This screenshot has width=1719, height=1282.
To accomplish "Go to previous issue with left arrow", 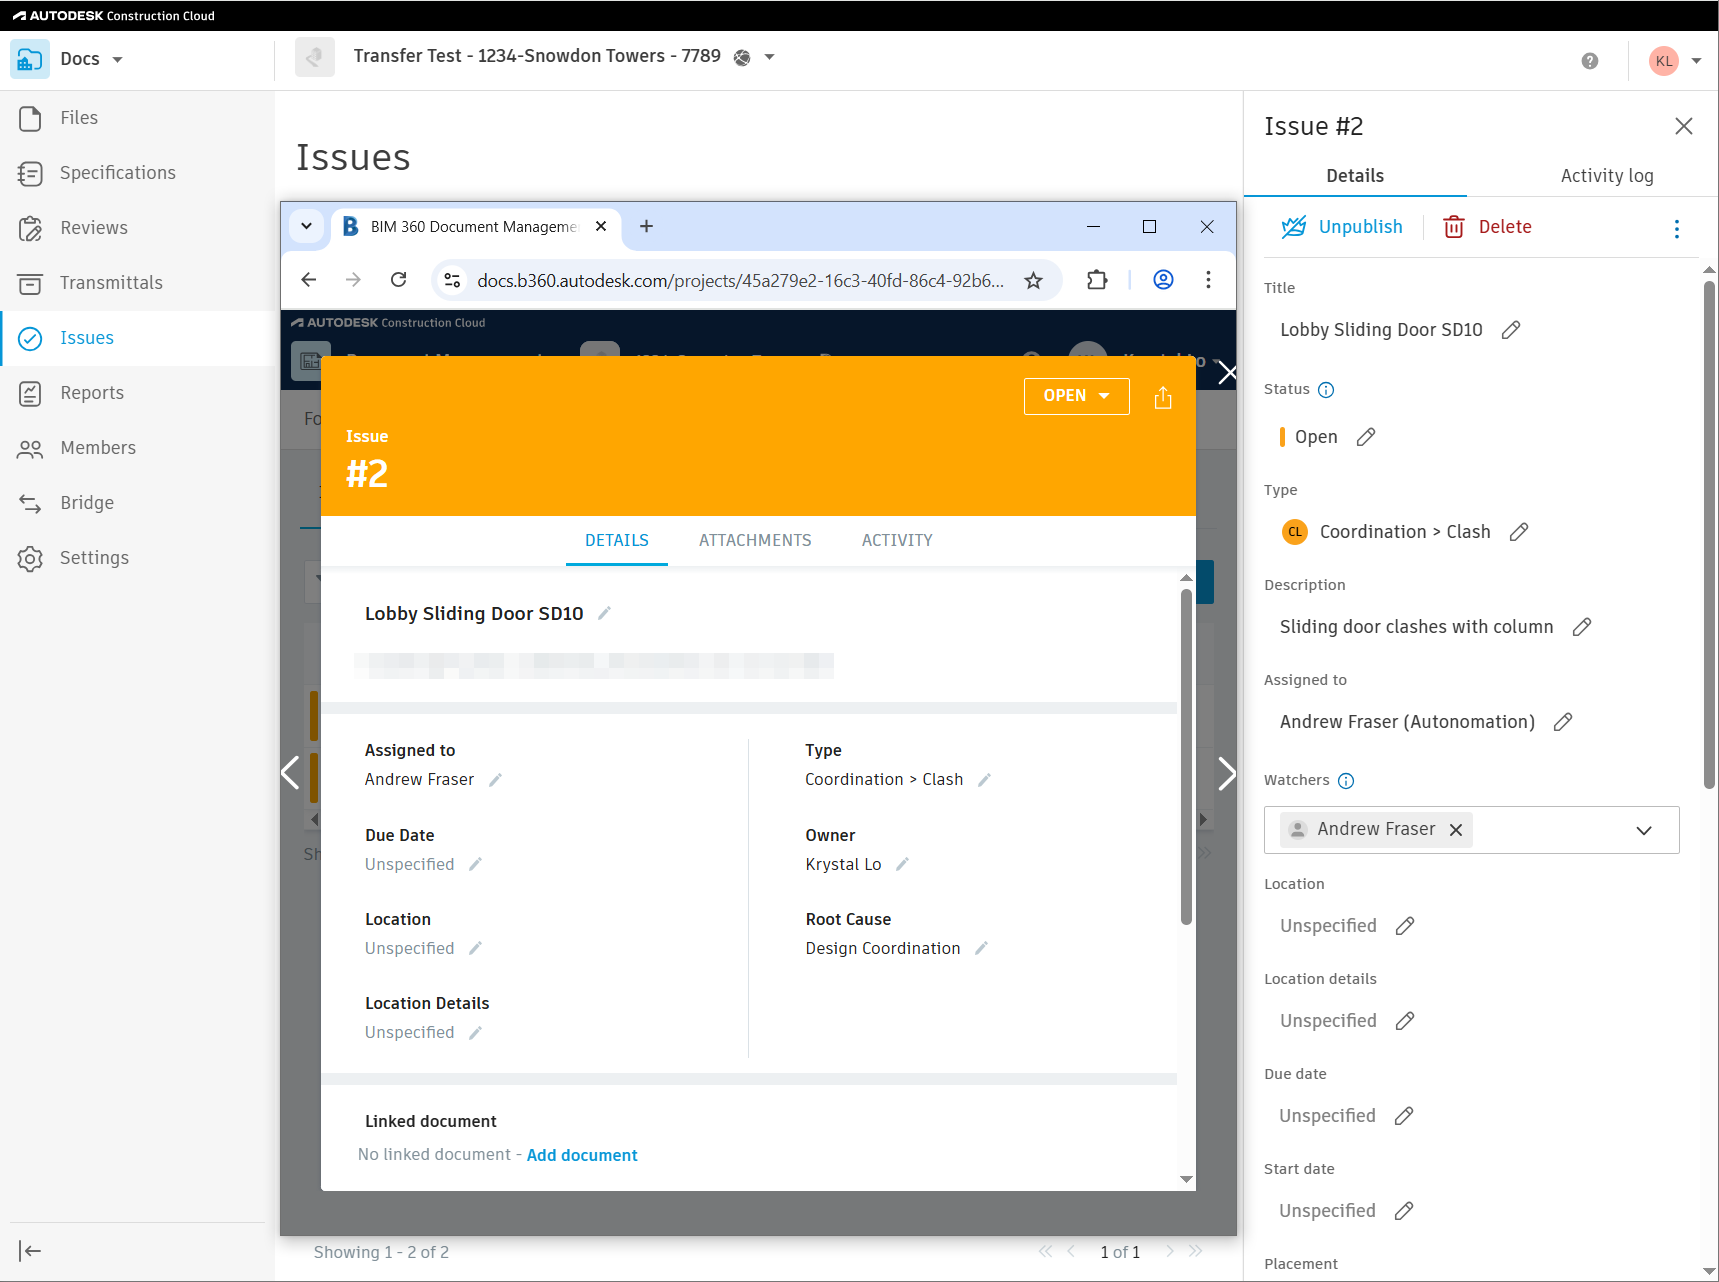I will (290, 773).
